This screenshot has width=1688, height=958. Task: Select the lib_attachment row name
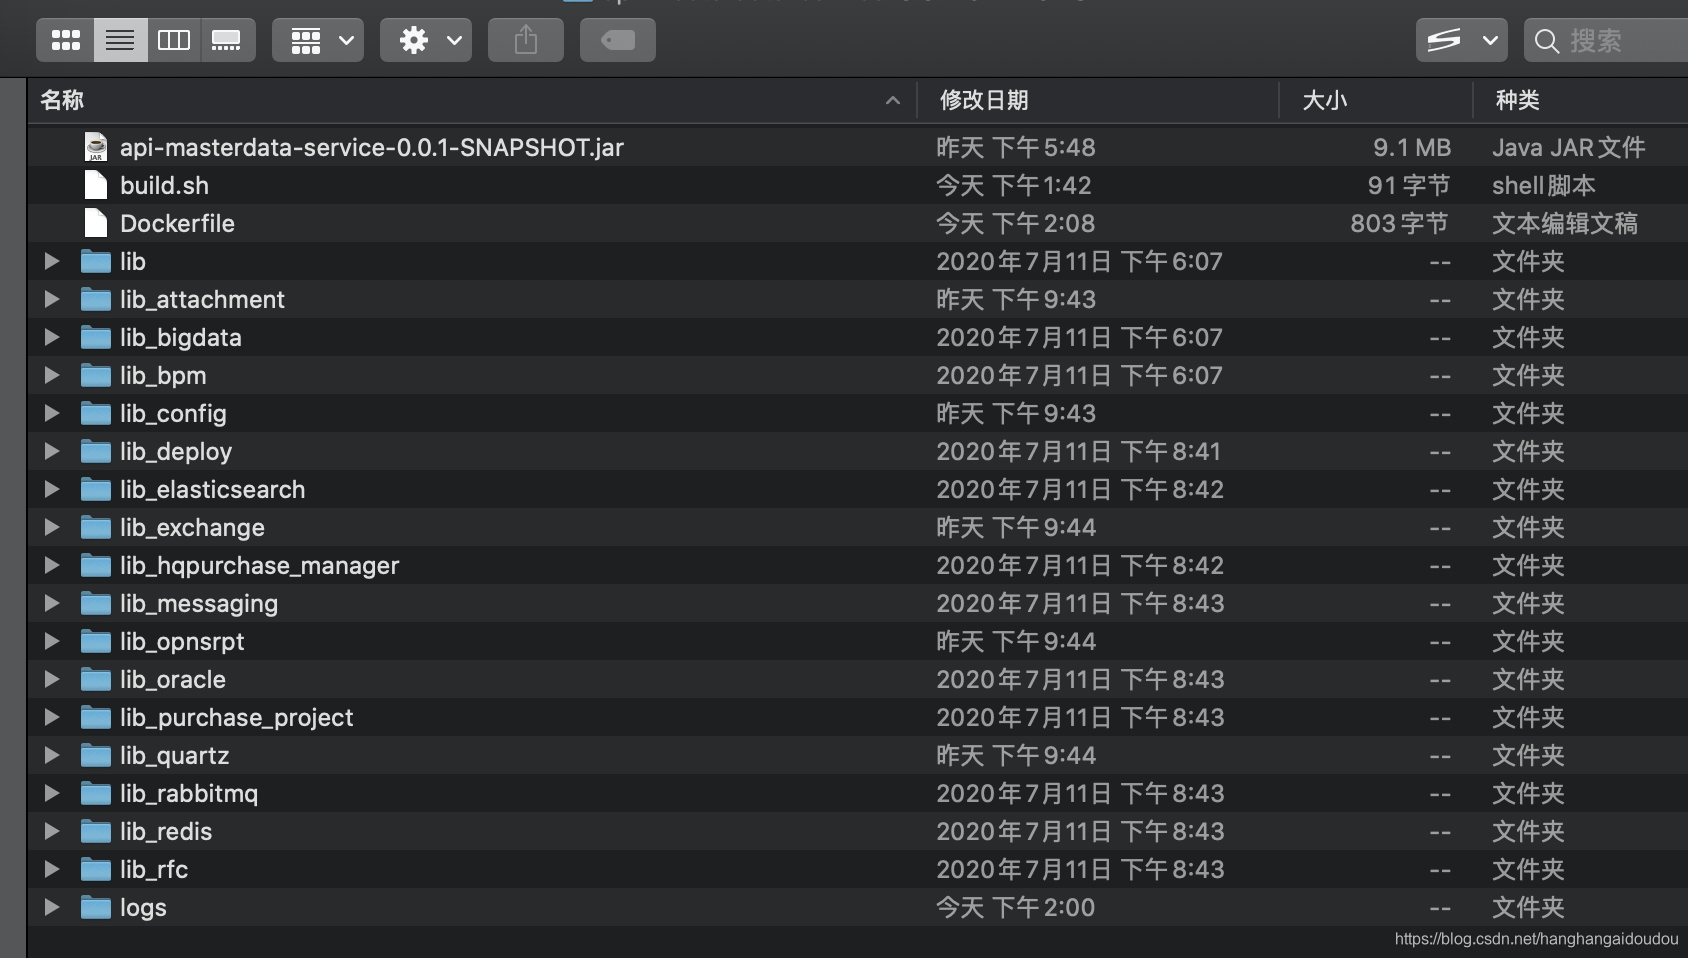tap(202, 299)
